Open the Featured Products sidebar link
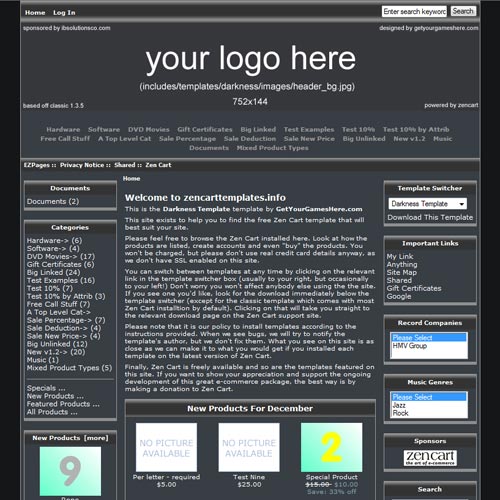The image size is (500, 500). click(63, 404)
